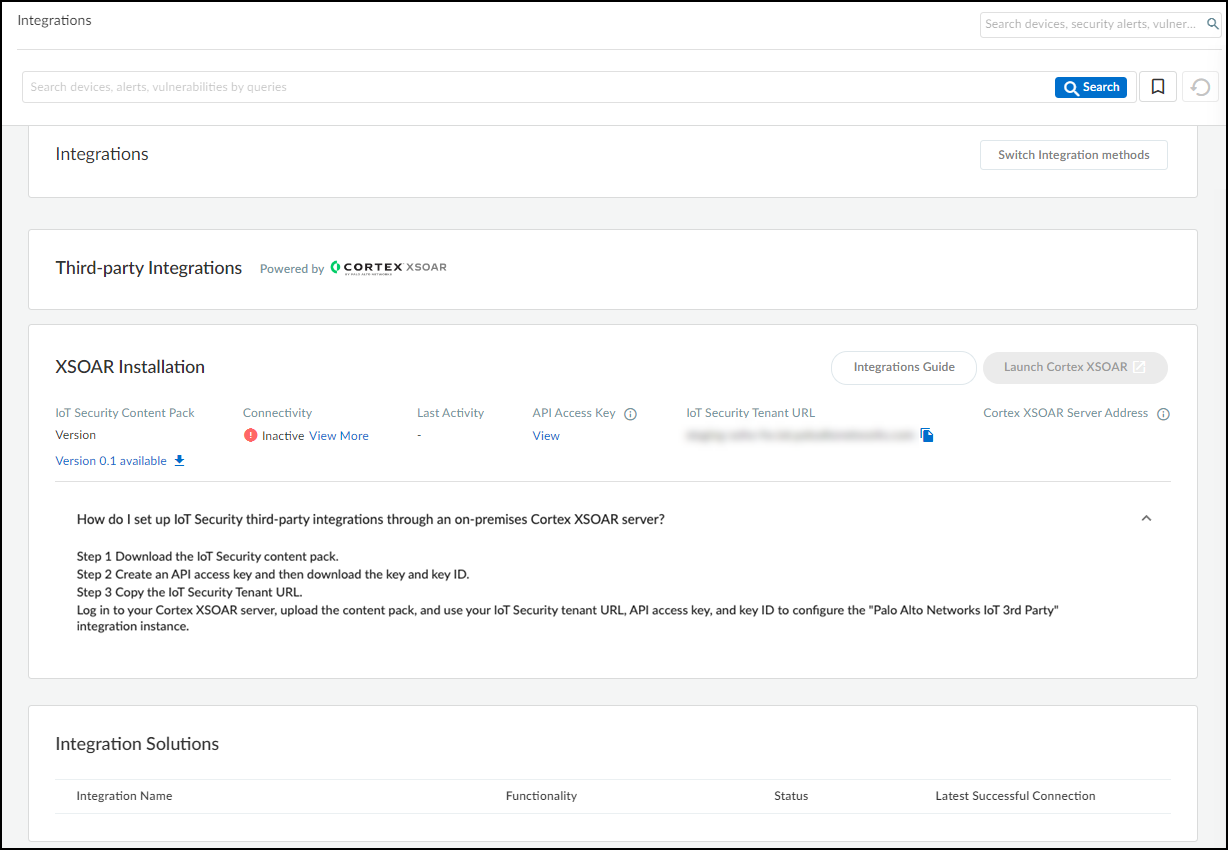This screenshot has height=850, width=1228.
Task: Click the info icon beside API Access Key
Action: tap(630, 412)
